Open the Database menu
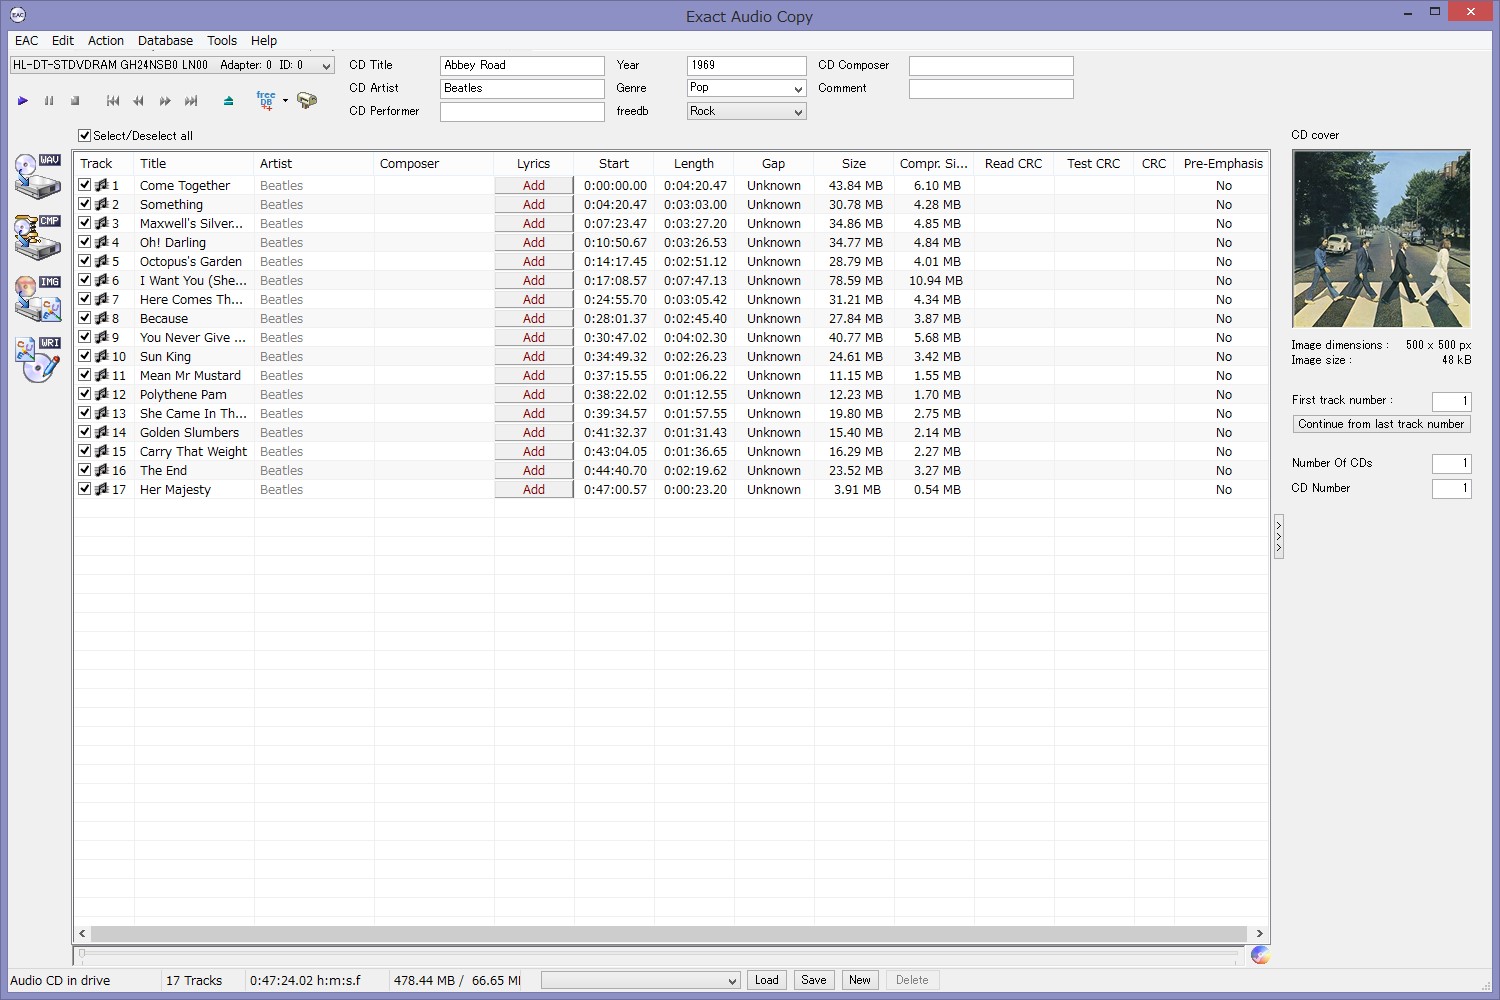Image resolution: width=1500 pixels, height=1000 pixels. 165,41
